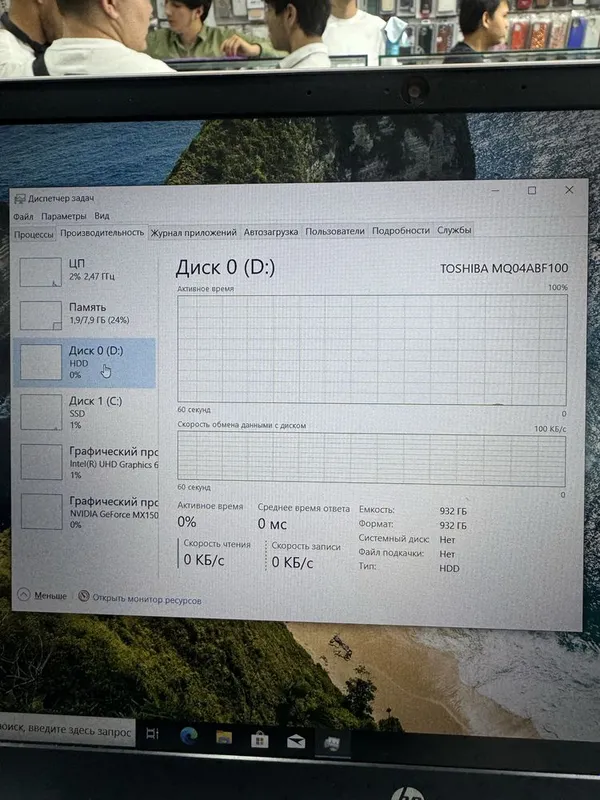This screenshot has width=600, height=800.
Task: Open the Пользователи tab
Action: click(x=335, y=231)
